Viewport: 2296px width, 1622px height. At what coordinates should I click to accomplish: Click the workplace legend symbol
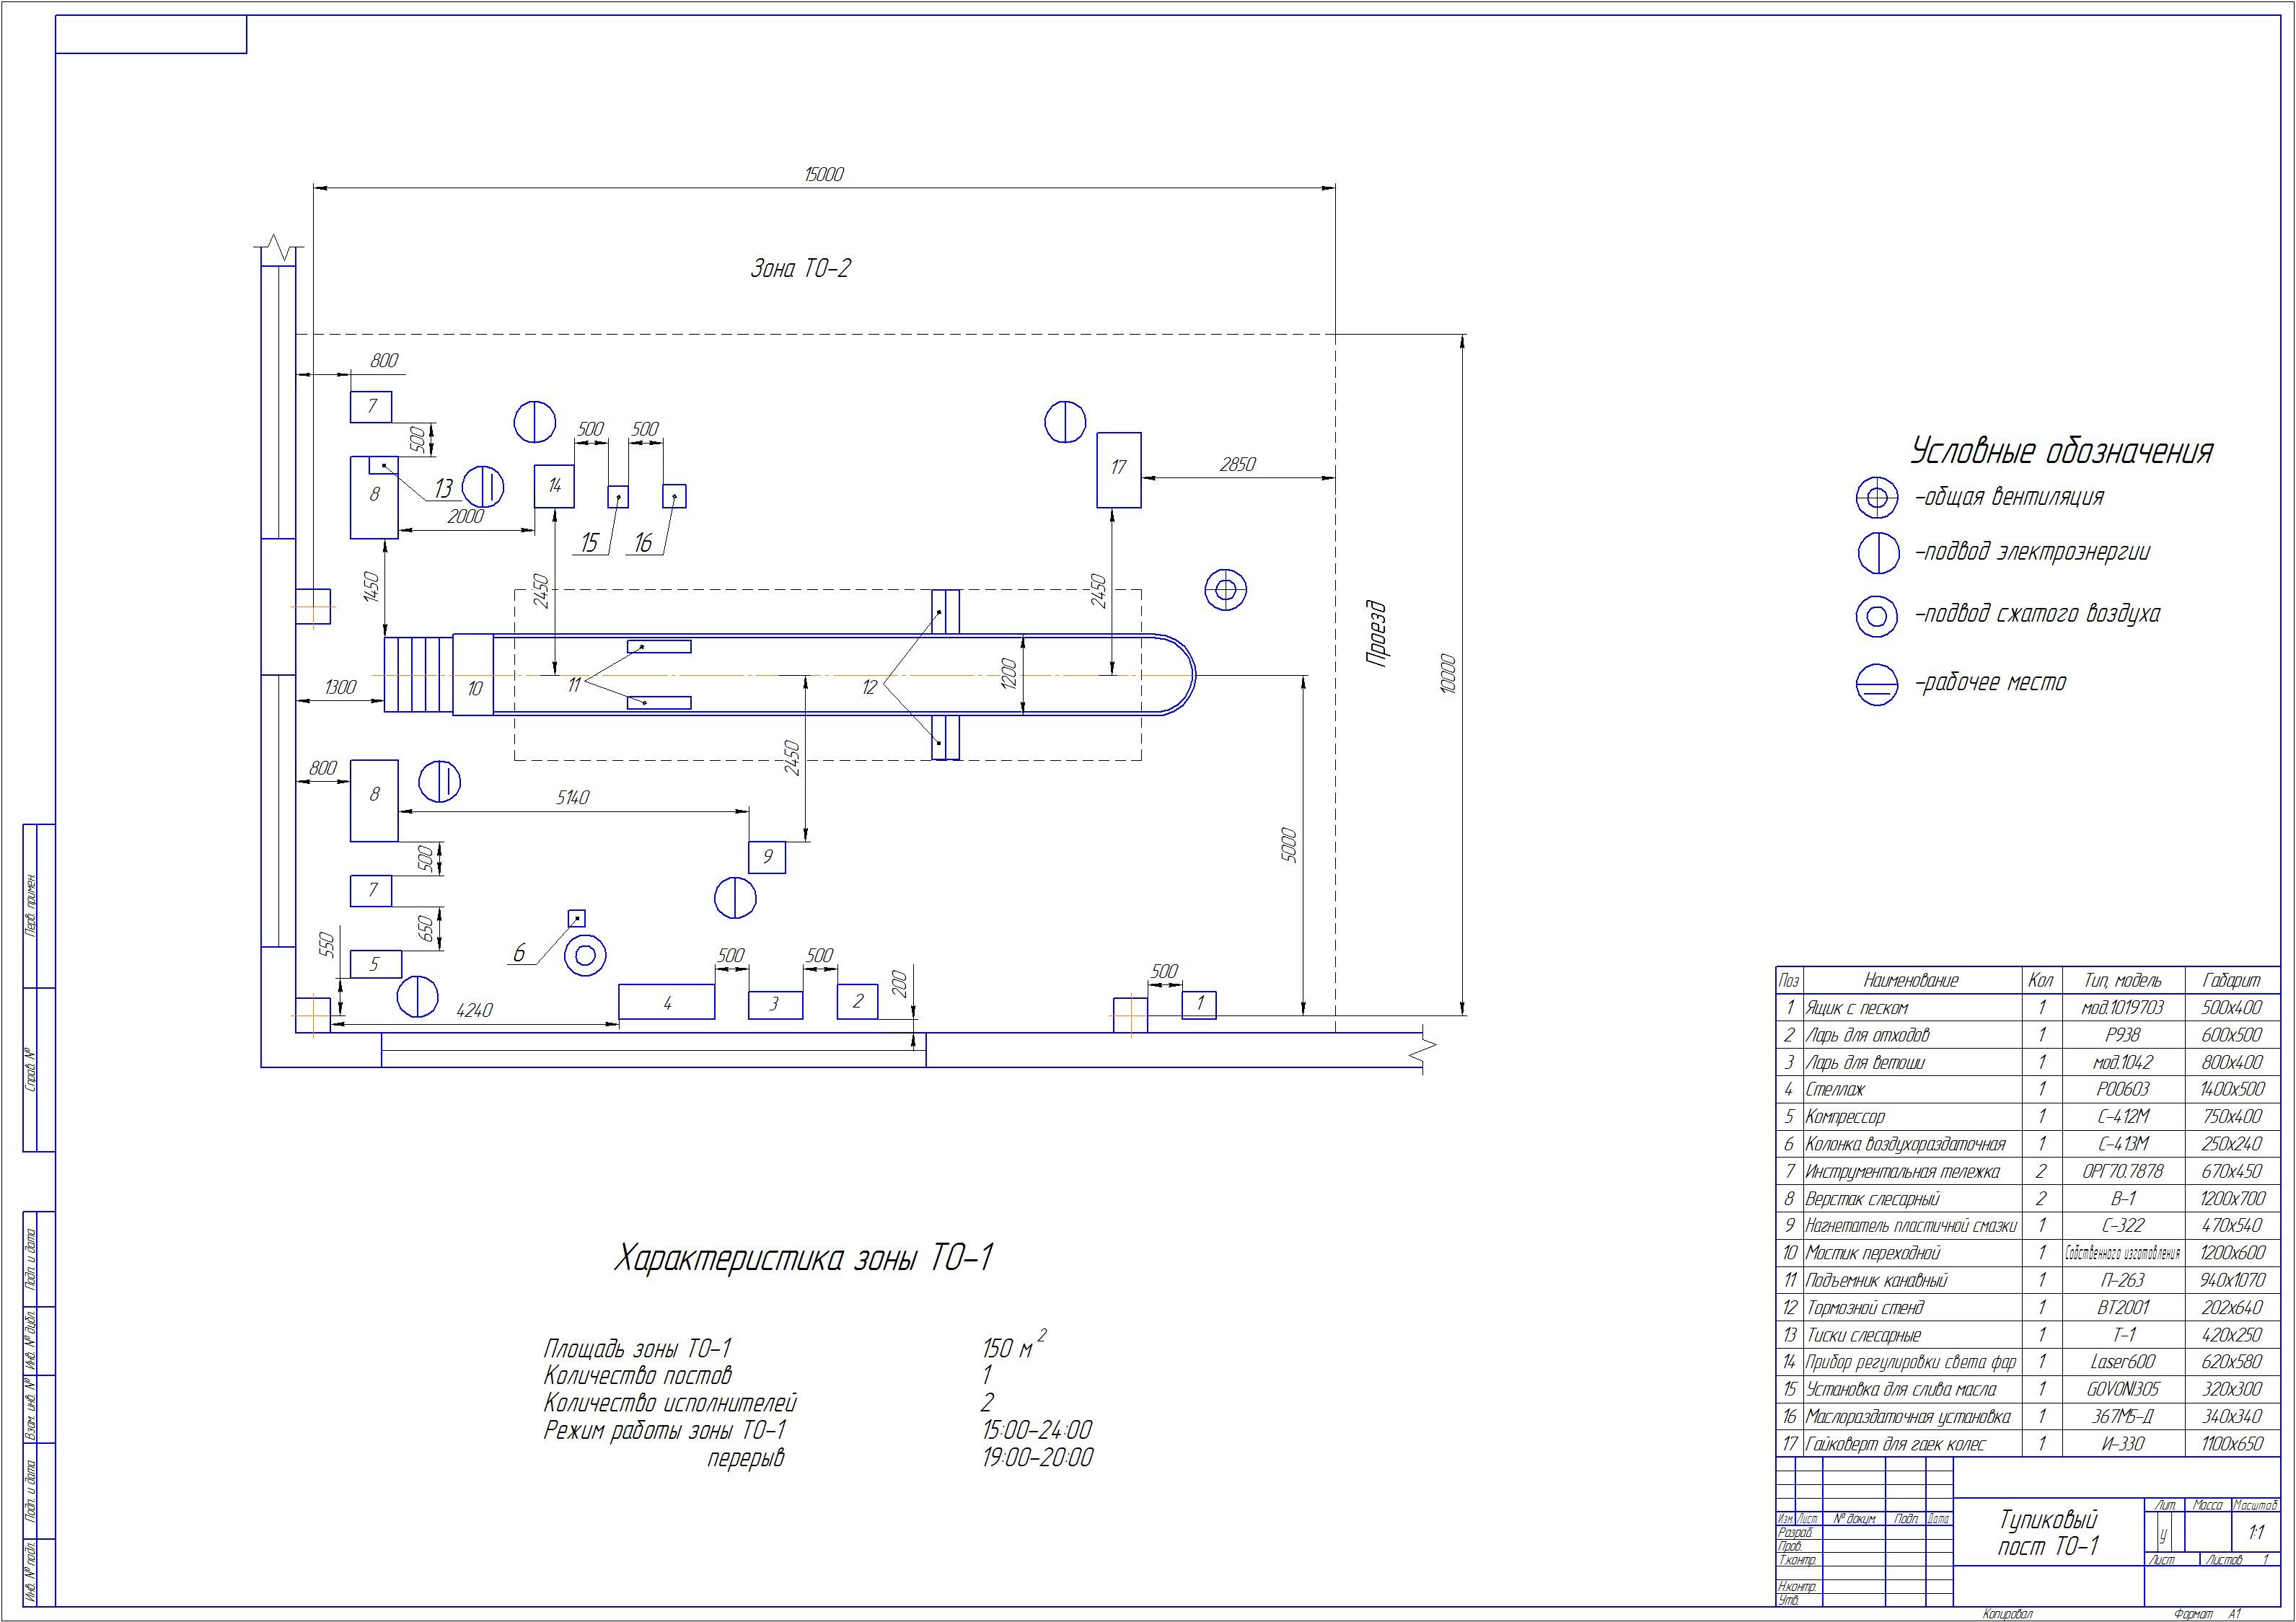(x=1877, y=685)
